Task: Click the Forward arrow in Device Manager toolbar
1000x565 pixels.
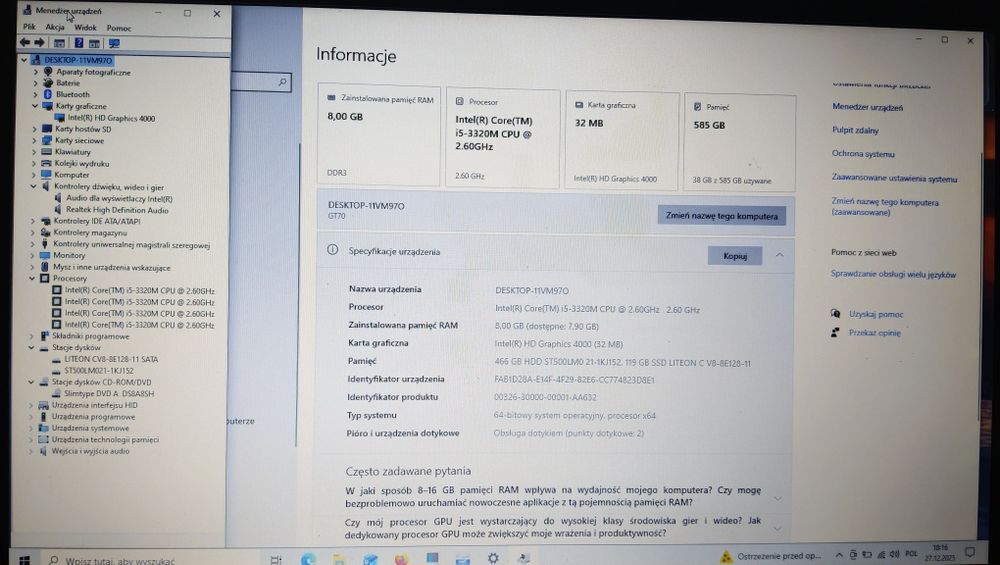Action: [40, 43]
